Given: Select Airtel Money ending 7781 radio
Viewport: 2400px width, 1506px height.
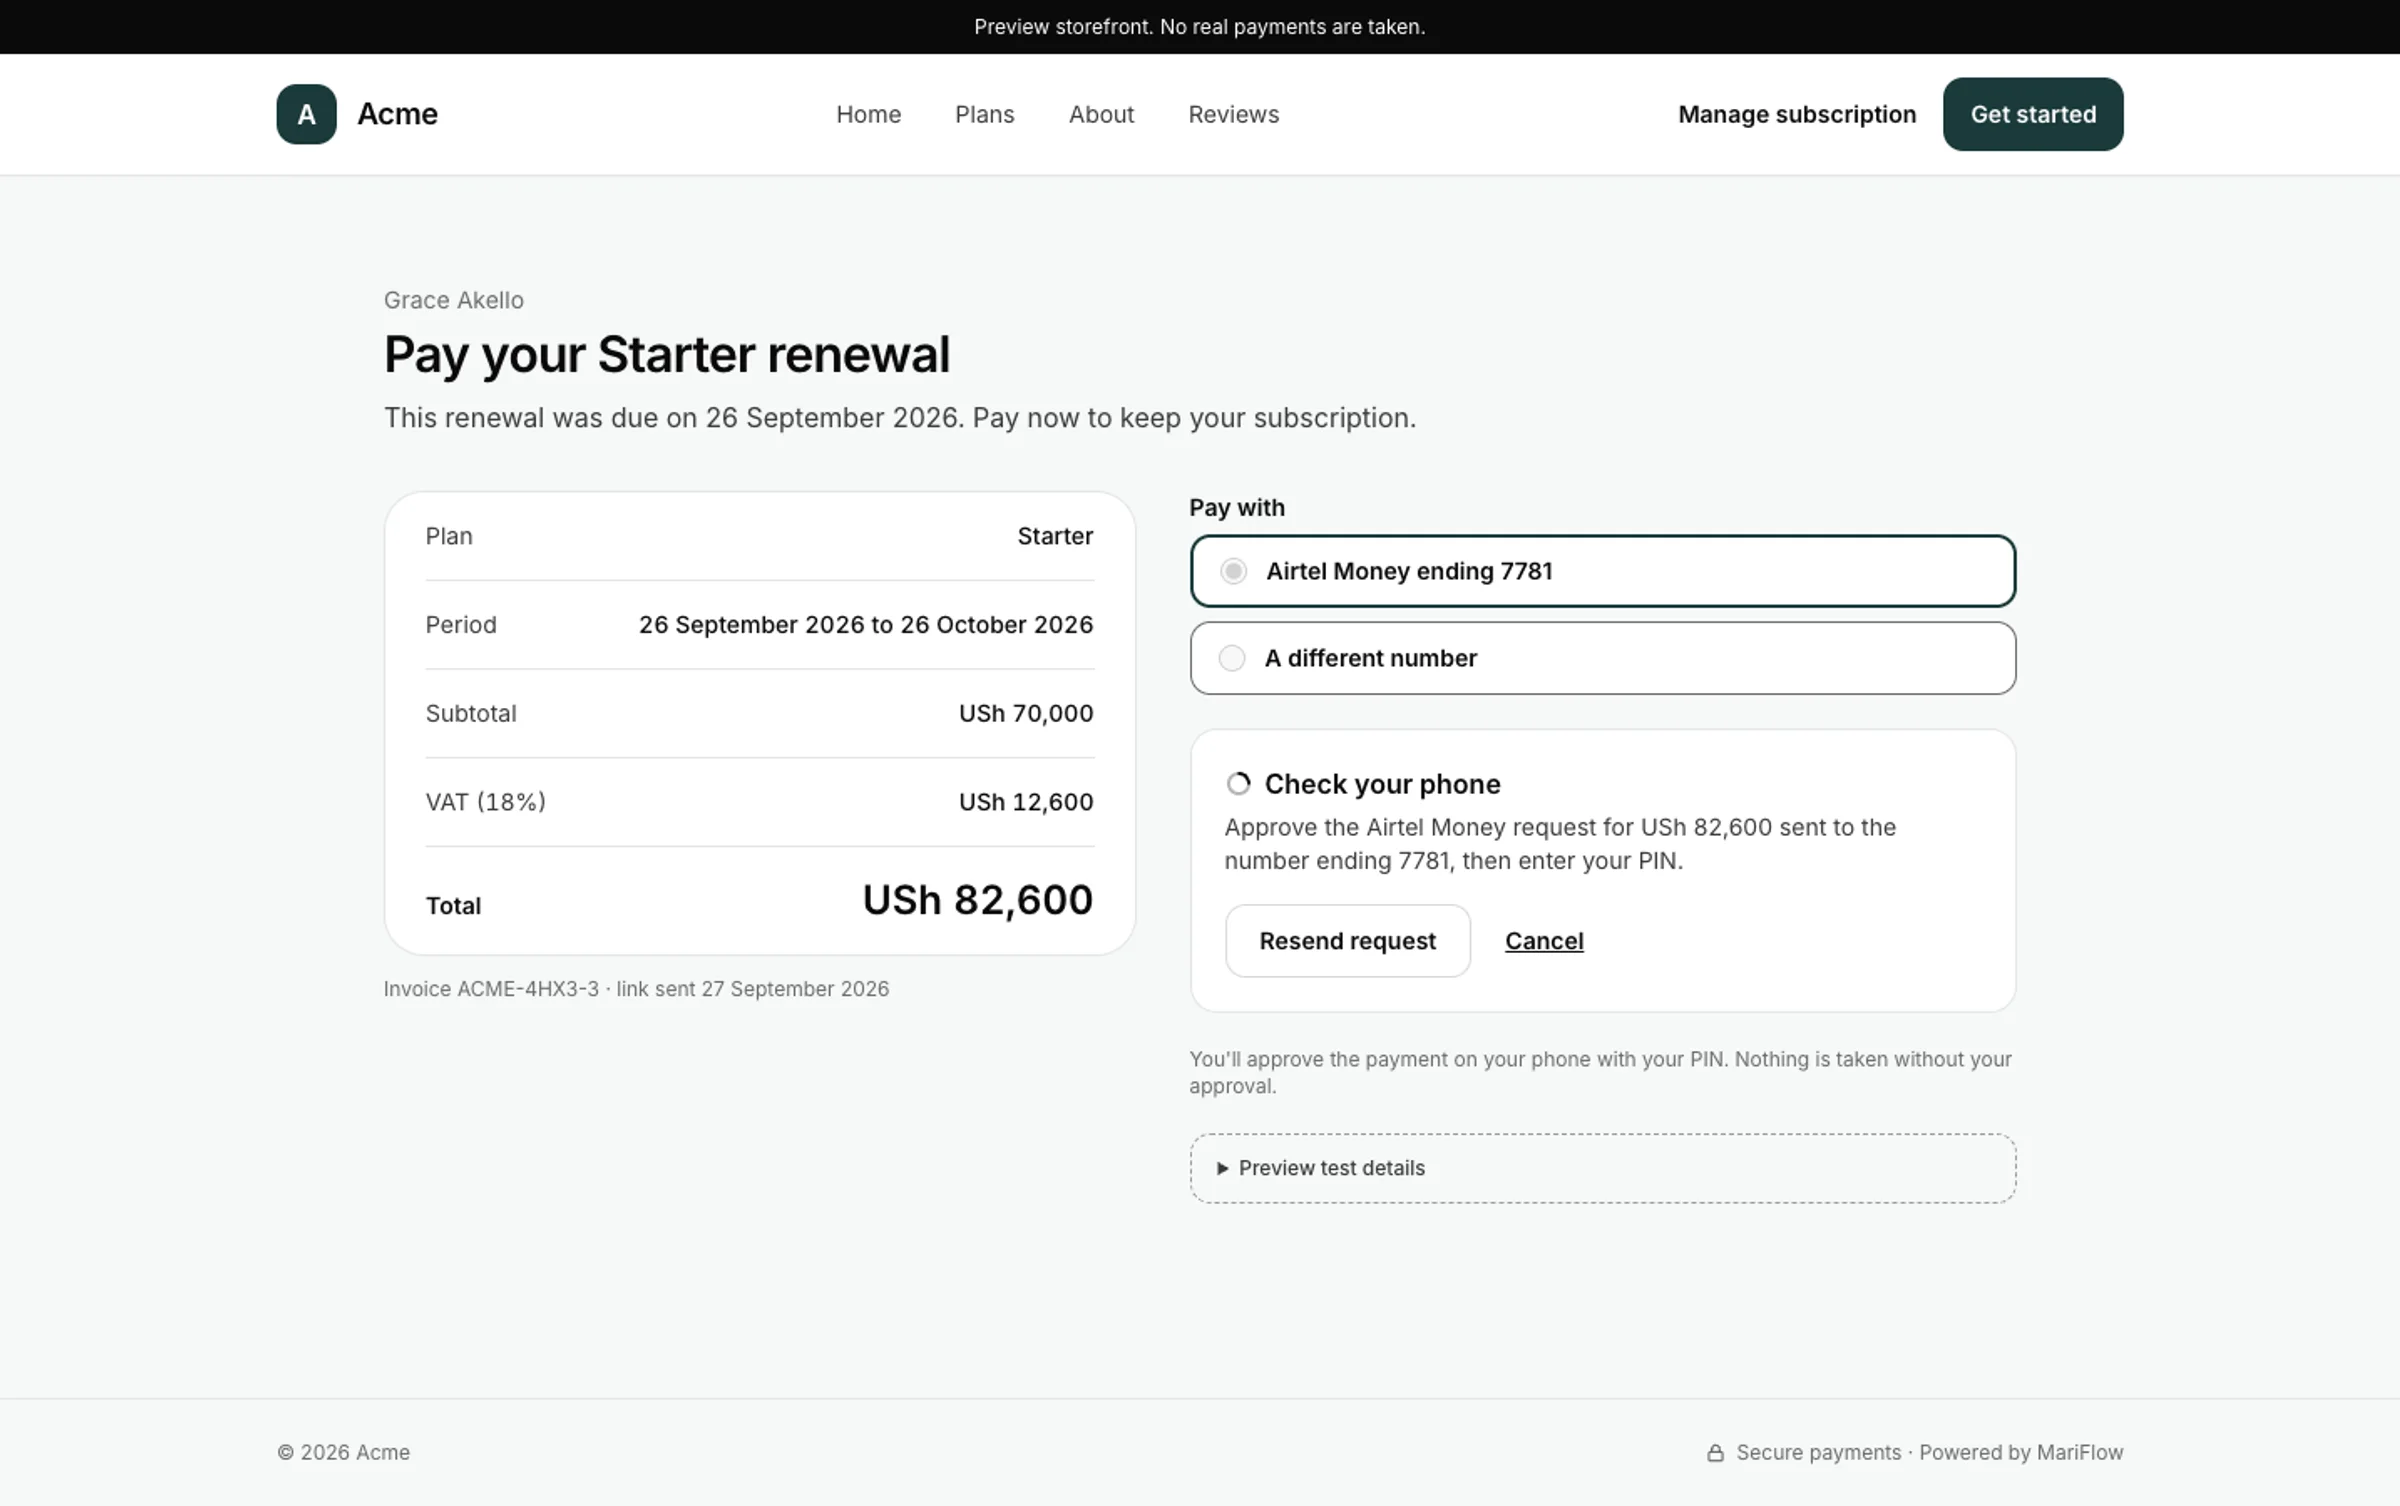Looking at the screenshot, I should click(x=1233, y=571).
